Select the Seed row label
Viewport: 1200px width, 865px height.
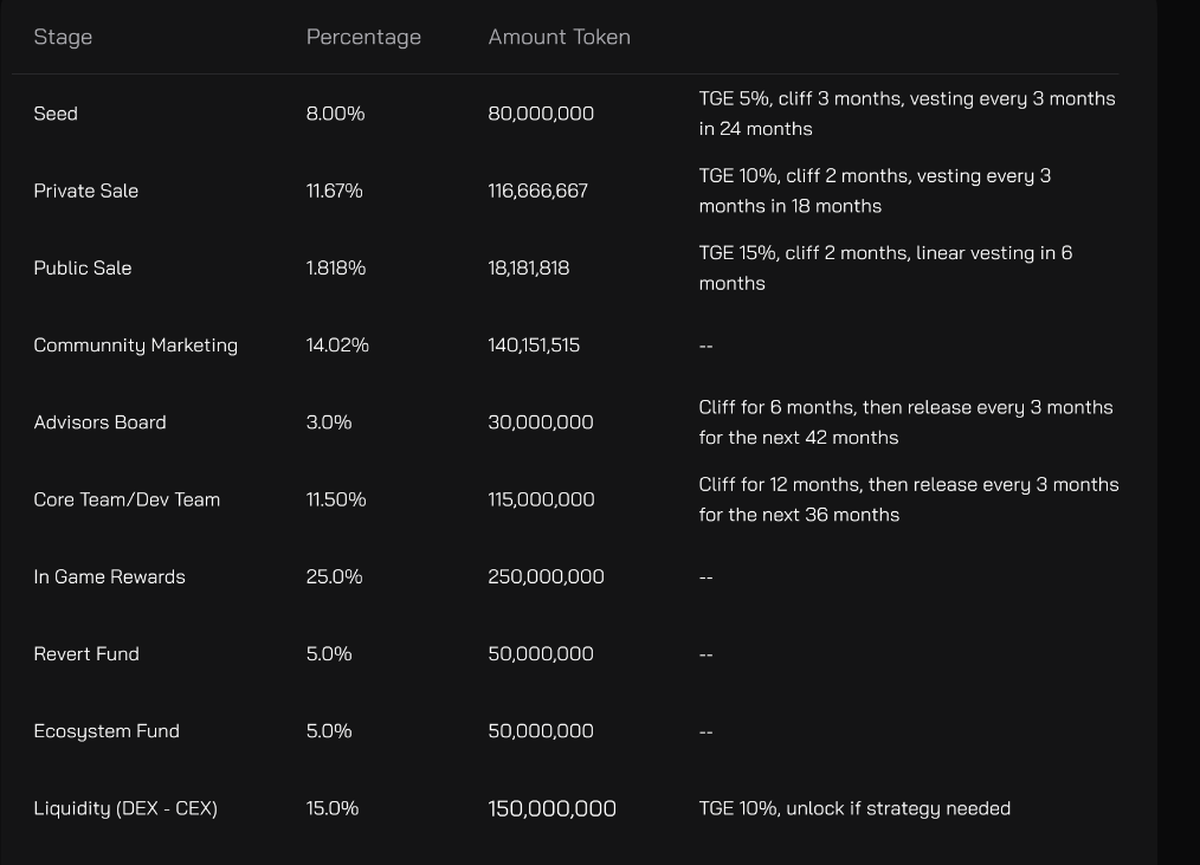coord(56,114)
